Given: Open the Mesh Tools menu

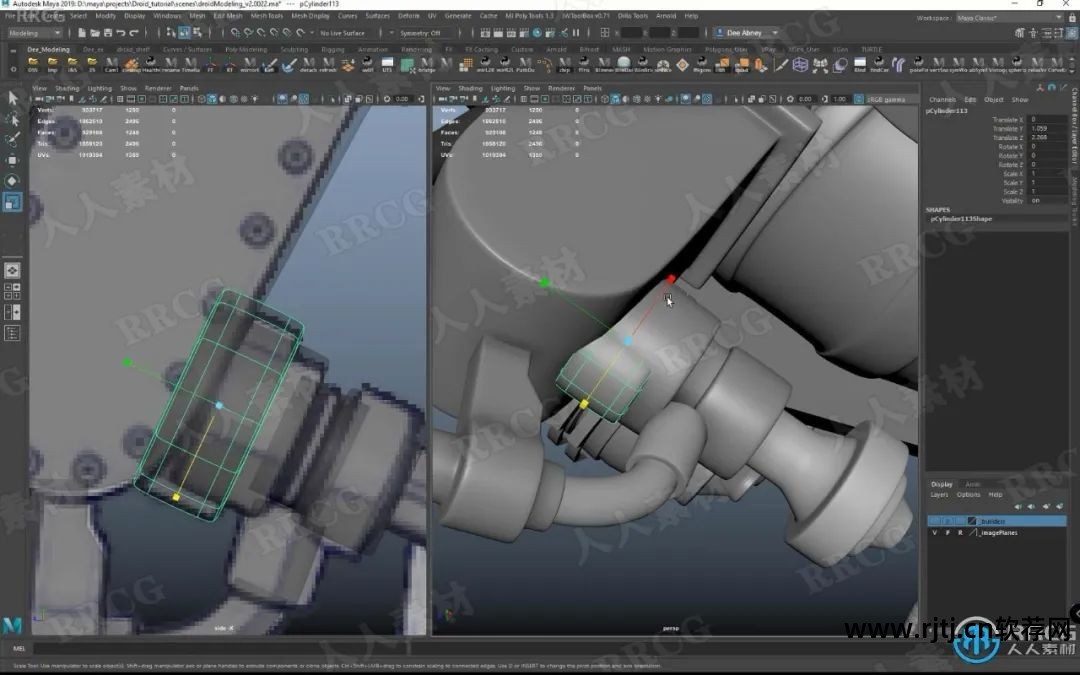Looking at the screenshot, I should coord(266,16).
